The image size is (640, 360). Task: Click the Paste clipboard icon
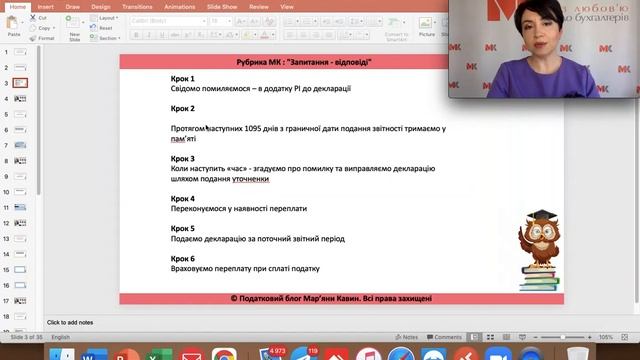pyautogui.click(x=12, y=22)
